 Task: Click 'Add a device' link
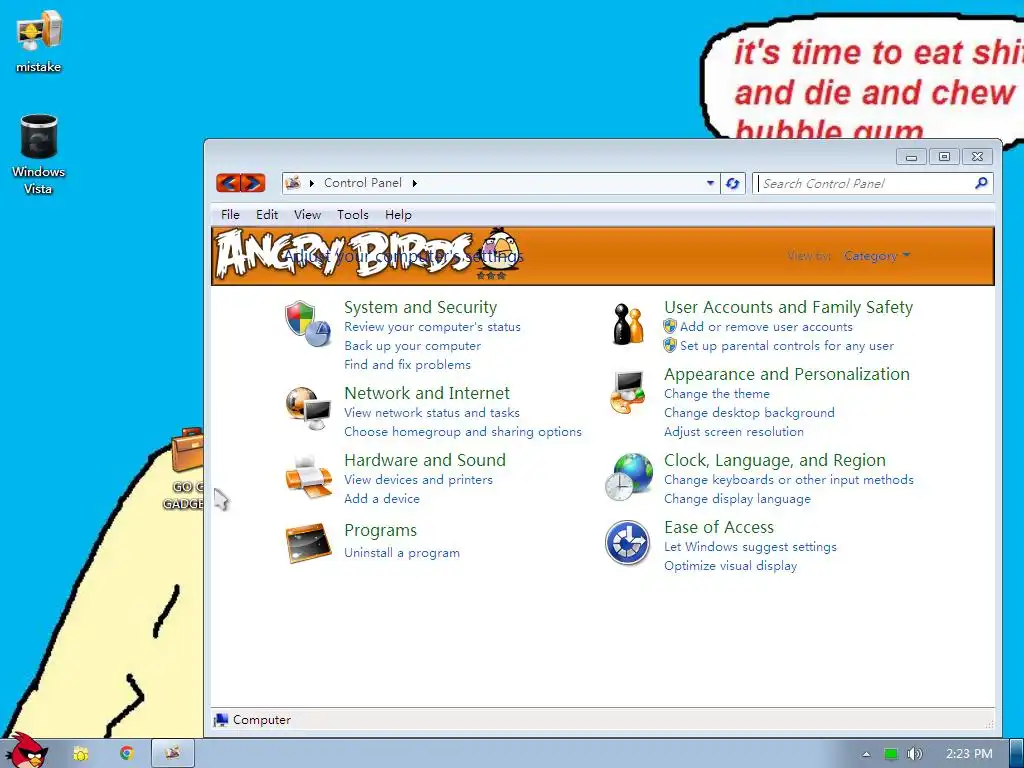click(x=381, y=498)
